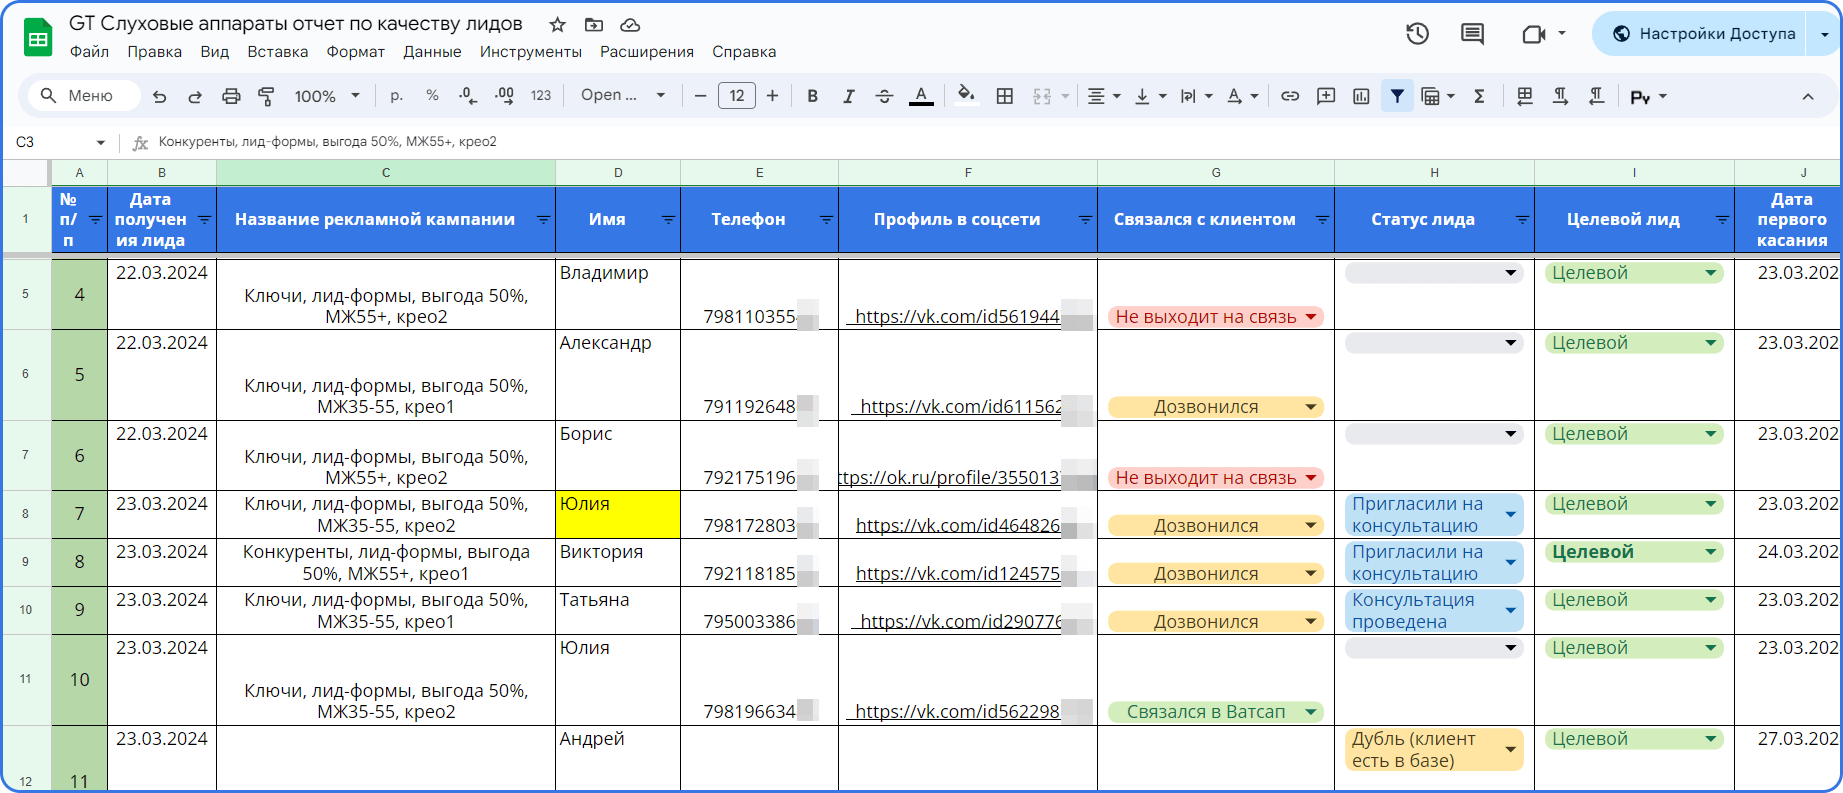Toggle the filter funnel button

click(x=1397, y=96)
